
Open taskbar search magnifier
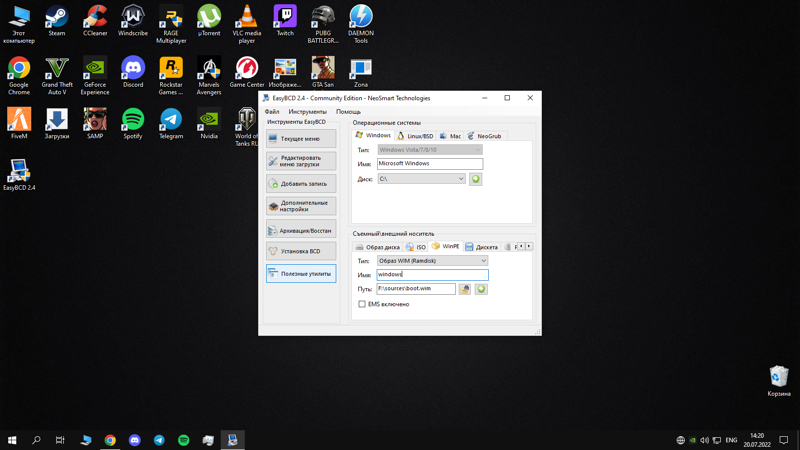click(x=36, y=440)
